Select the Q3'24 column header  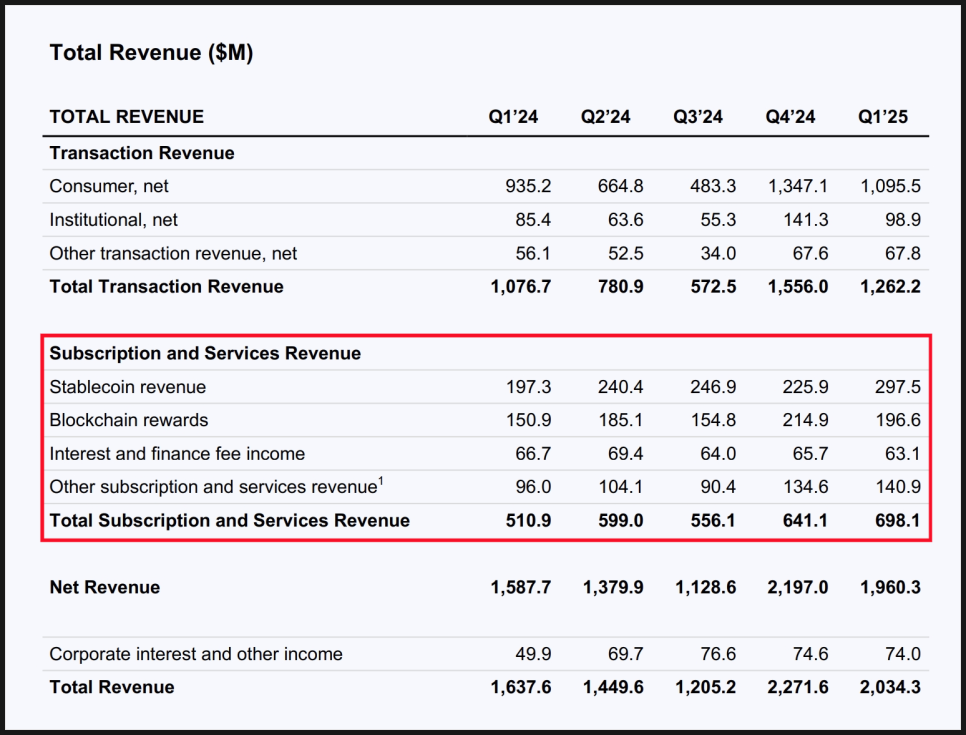click(698, 117)
